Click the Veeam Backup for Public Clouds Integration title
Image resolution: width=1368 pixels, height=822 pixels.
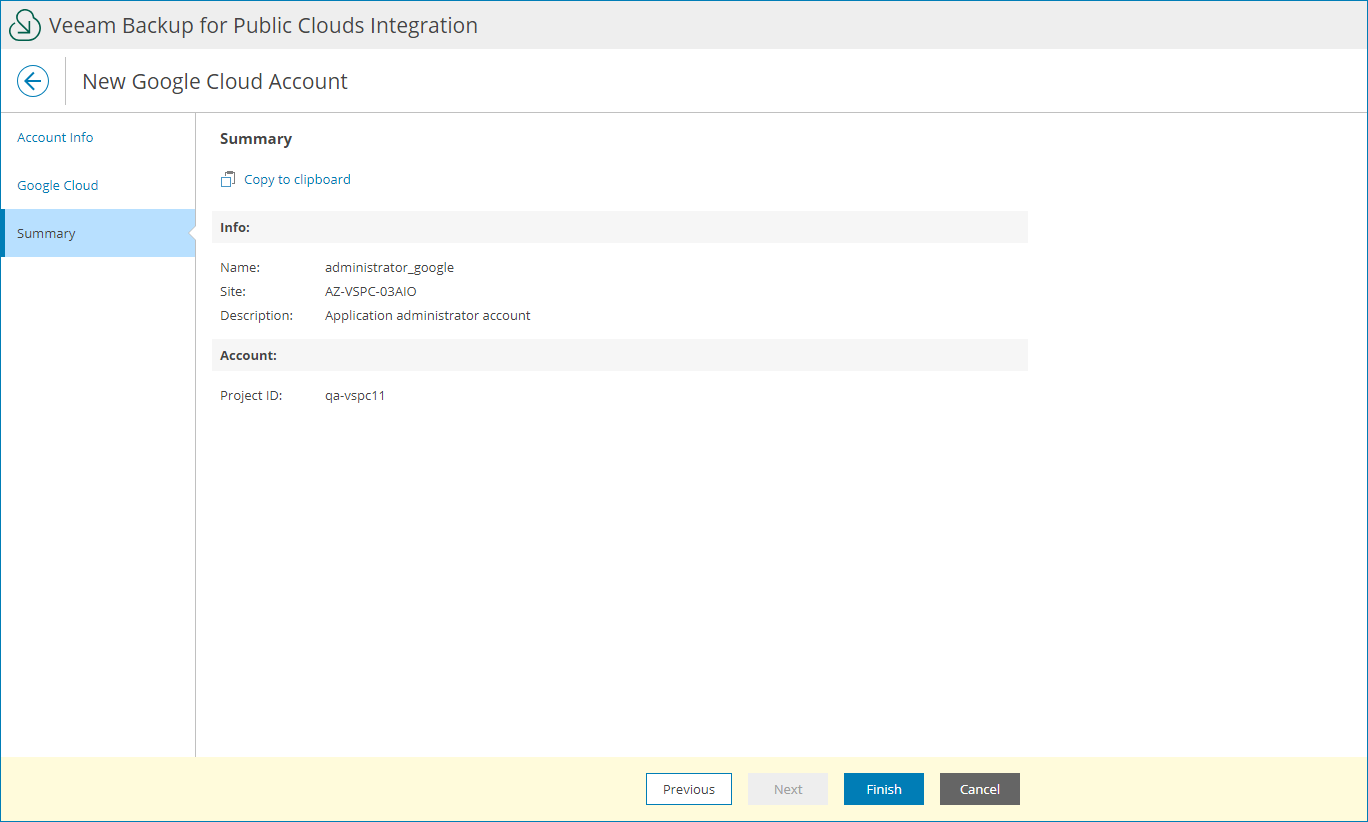263,26
